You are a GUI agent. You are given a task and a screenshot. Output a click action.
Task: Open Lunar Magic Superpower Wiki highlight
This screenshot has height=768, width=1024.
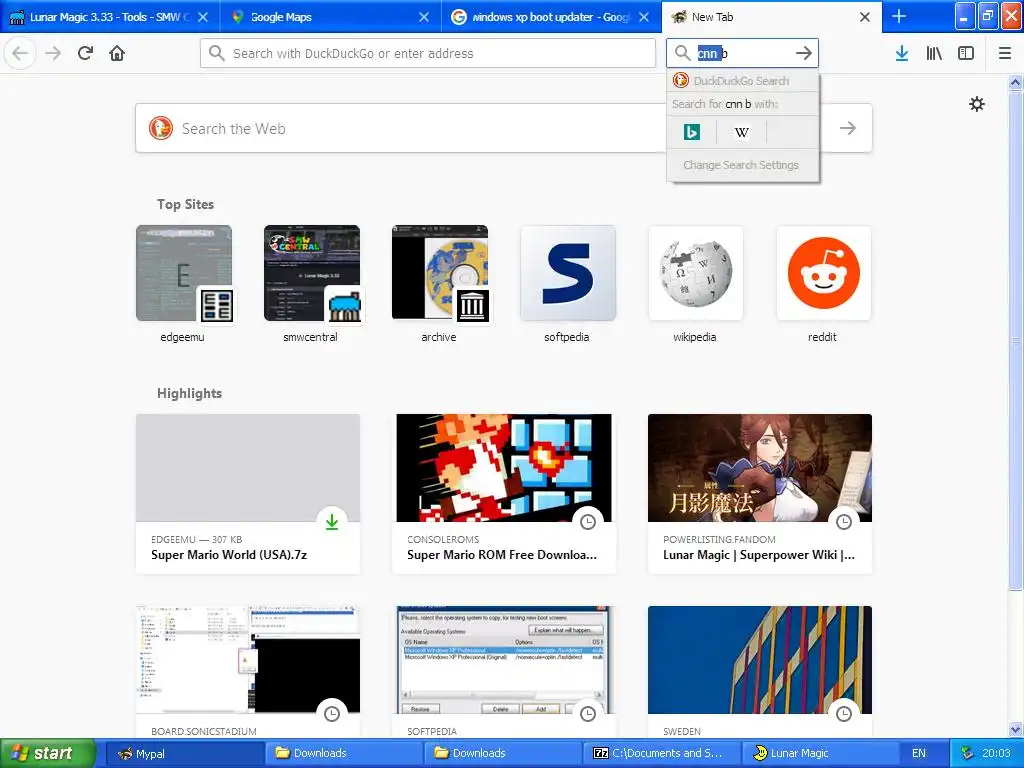(x=760, y=494)
